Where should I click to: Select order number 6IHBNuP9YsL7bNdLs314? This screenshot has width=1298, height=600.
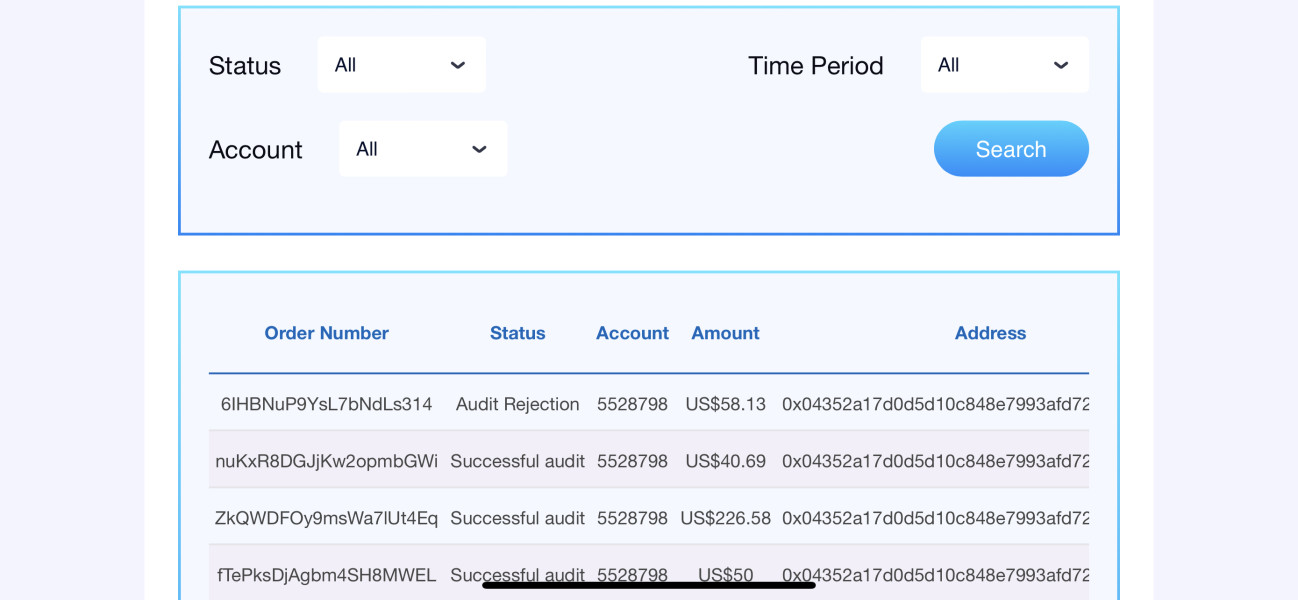point(326,404)
